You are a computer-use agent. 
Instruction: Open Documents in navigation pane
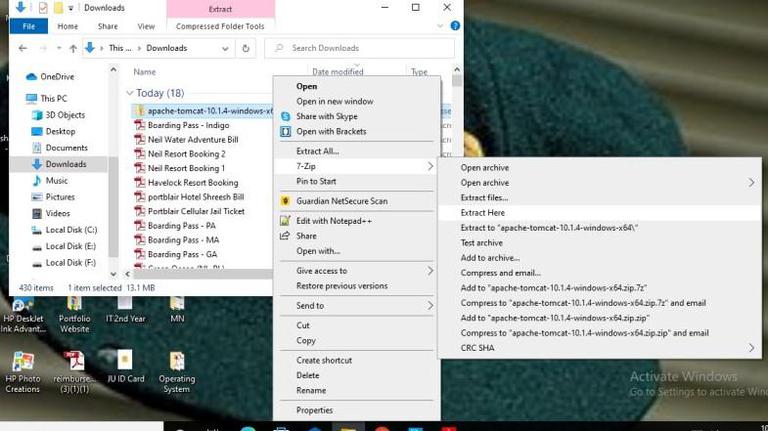coord(66,147)
